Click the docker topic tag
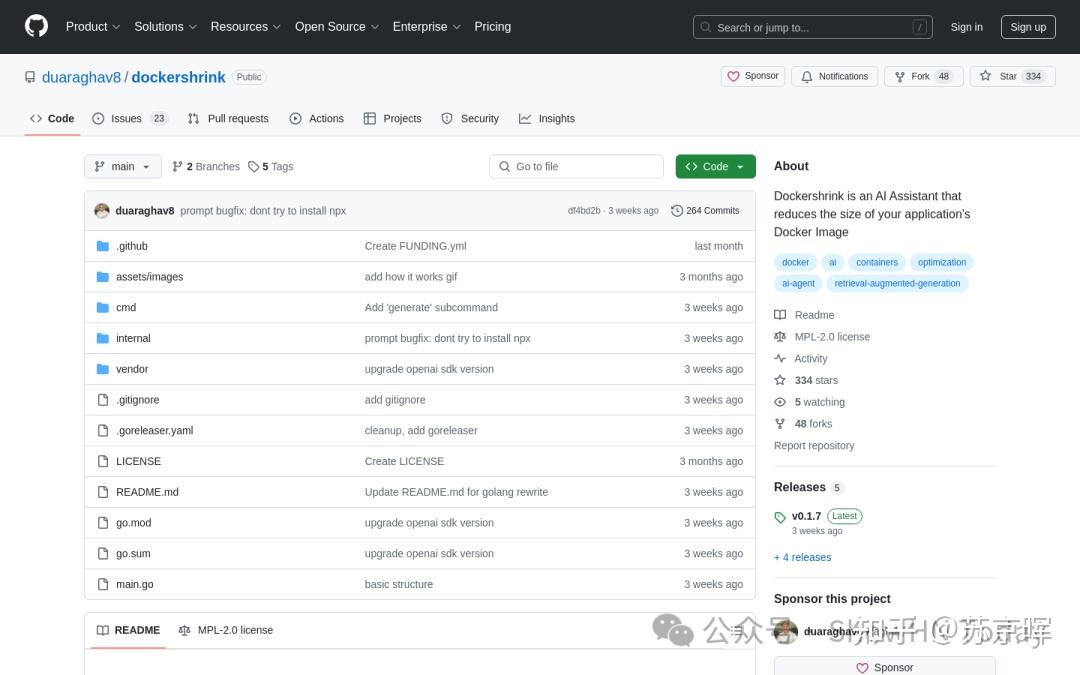 [795, 262]
